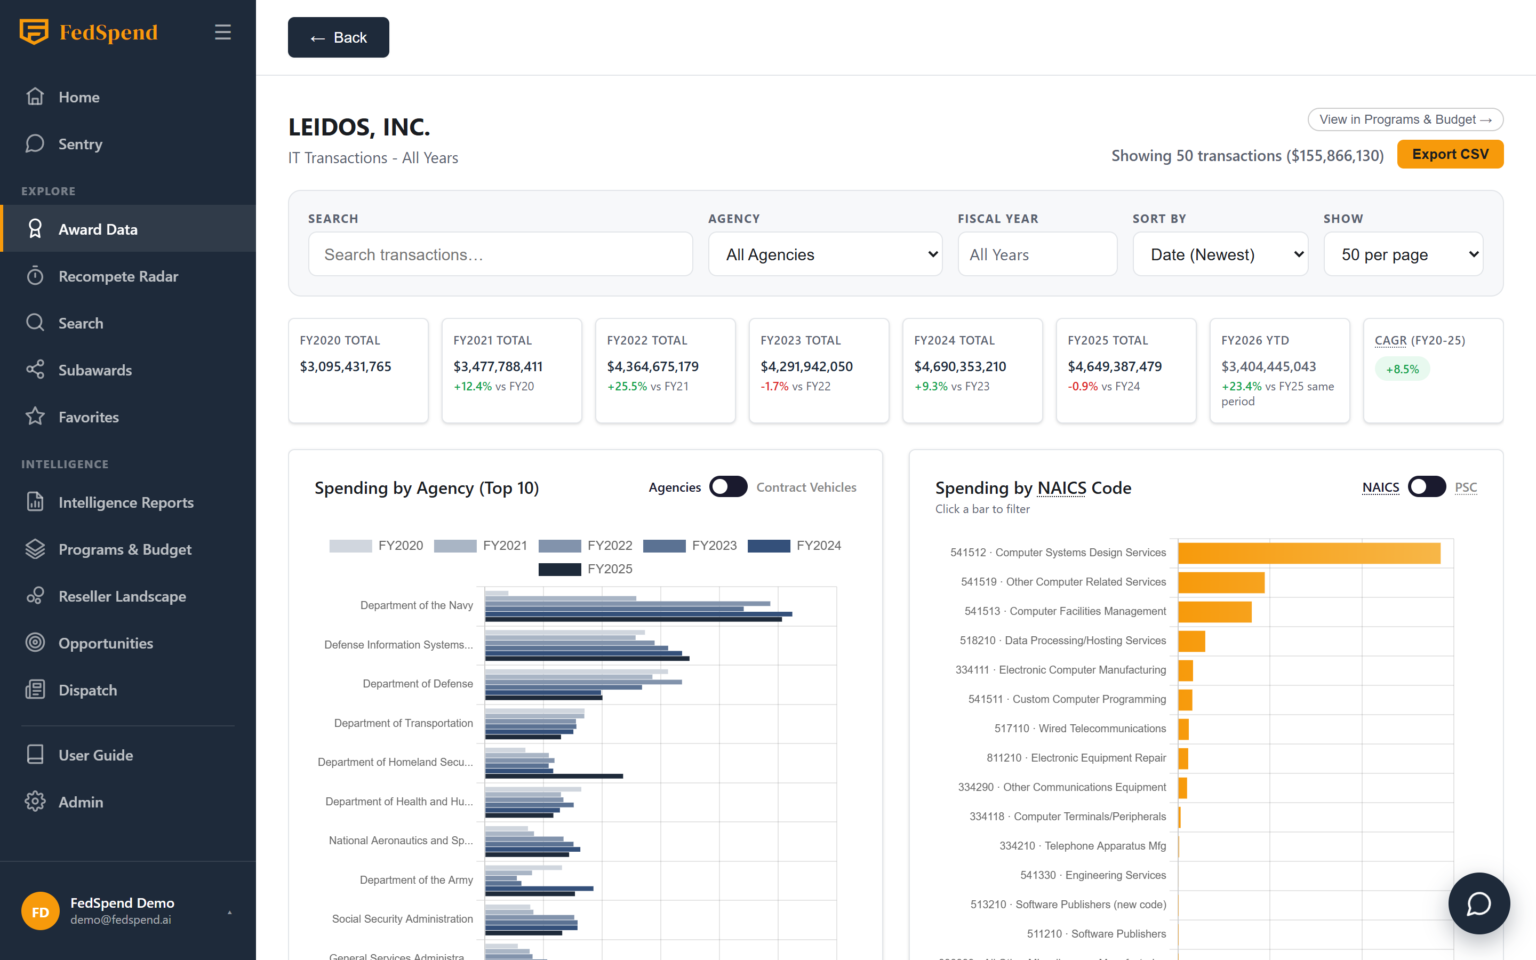Viewport: 1536px width, 960px height.
Task: Open Reseller Landscape menu item
Action: [x=128, y=596]
